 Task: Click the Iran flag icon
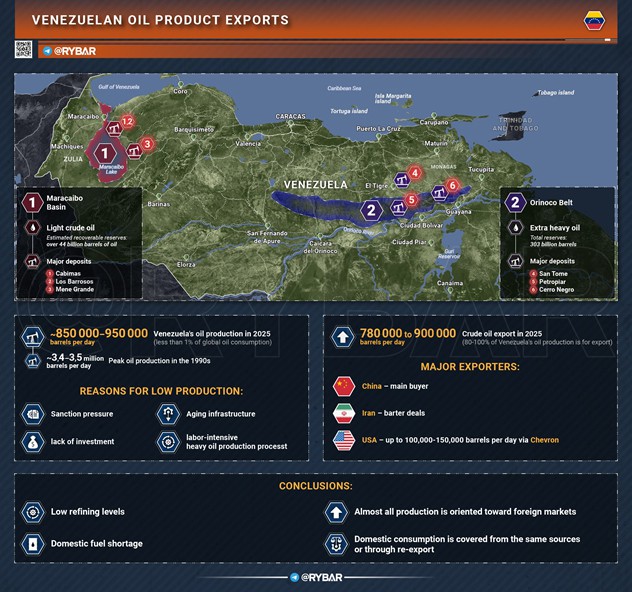344,413
